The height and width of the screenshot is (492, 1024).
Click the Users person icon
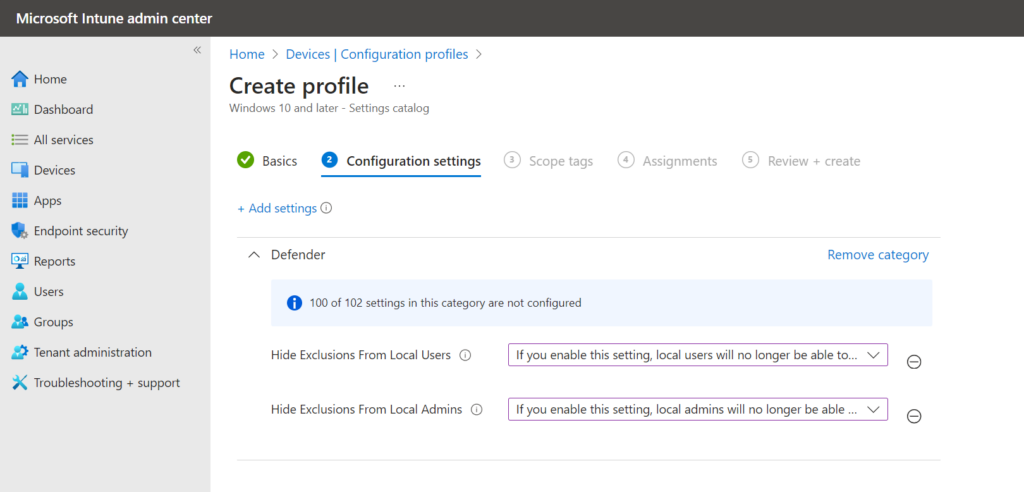pyautogui.click(x=20, y=291)
